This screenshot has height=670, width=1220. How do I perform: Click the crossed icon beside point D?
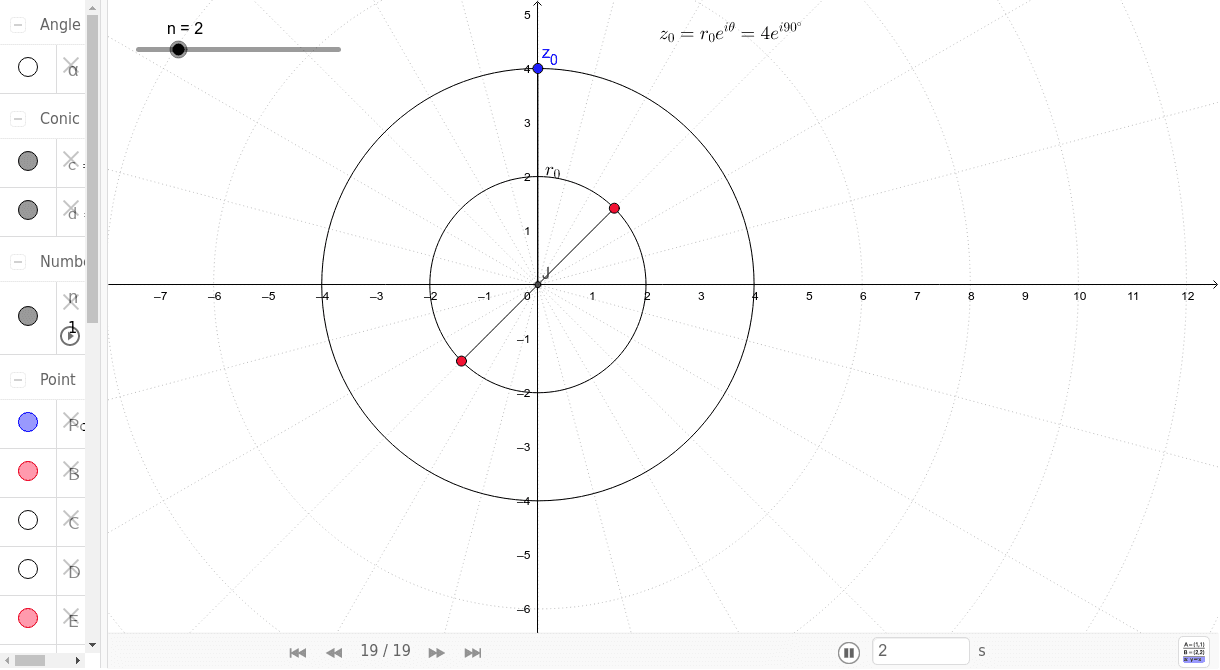point(71,568)
